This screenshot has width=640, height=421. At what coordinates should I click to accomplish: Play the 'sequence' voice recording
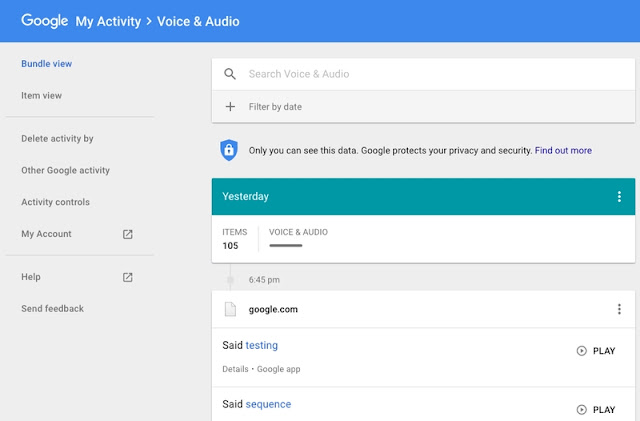coord(596,410)
